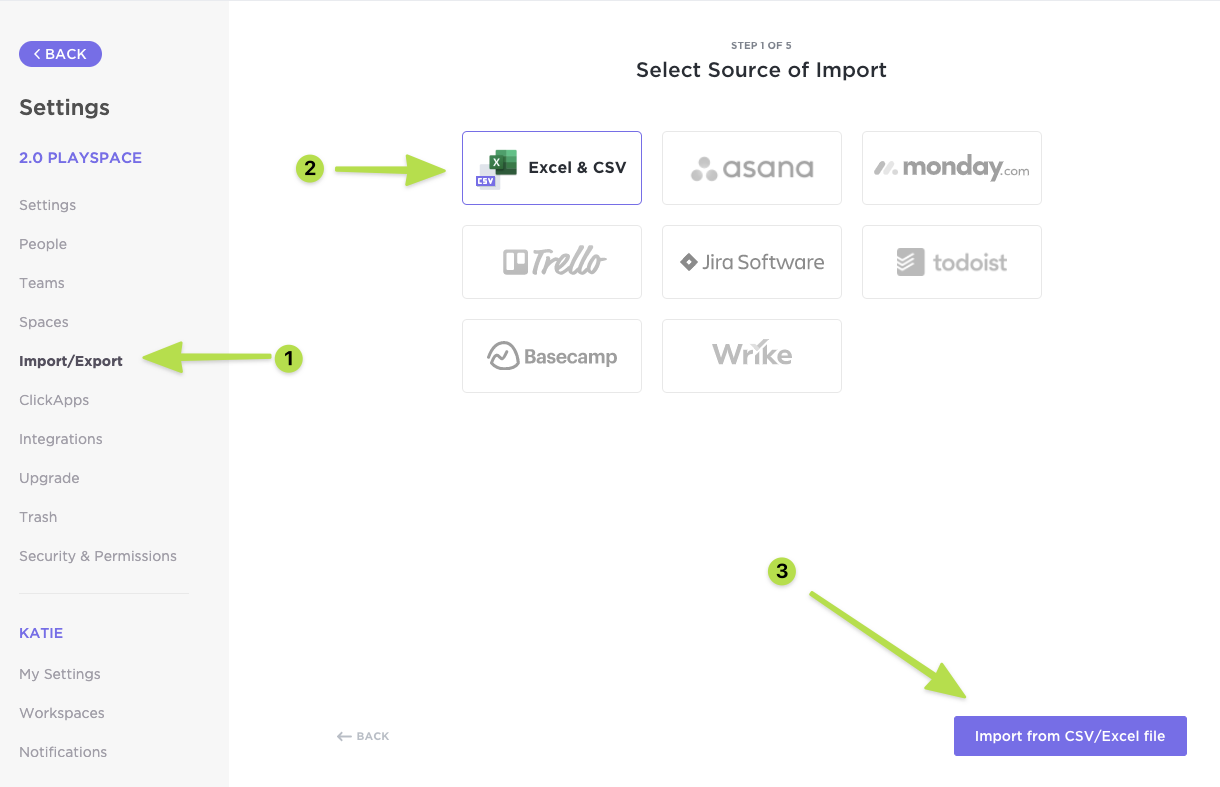
Task: Switch to the ClickApps section
Action: [54, 399]
